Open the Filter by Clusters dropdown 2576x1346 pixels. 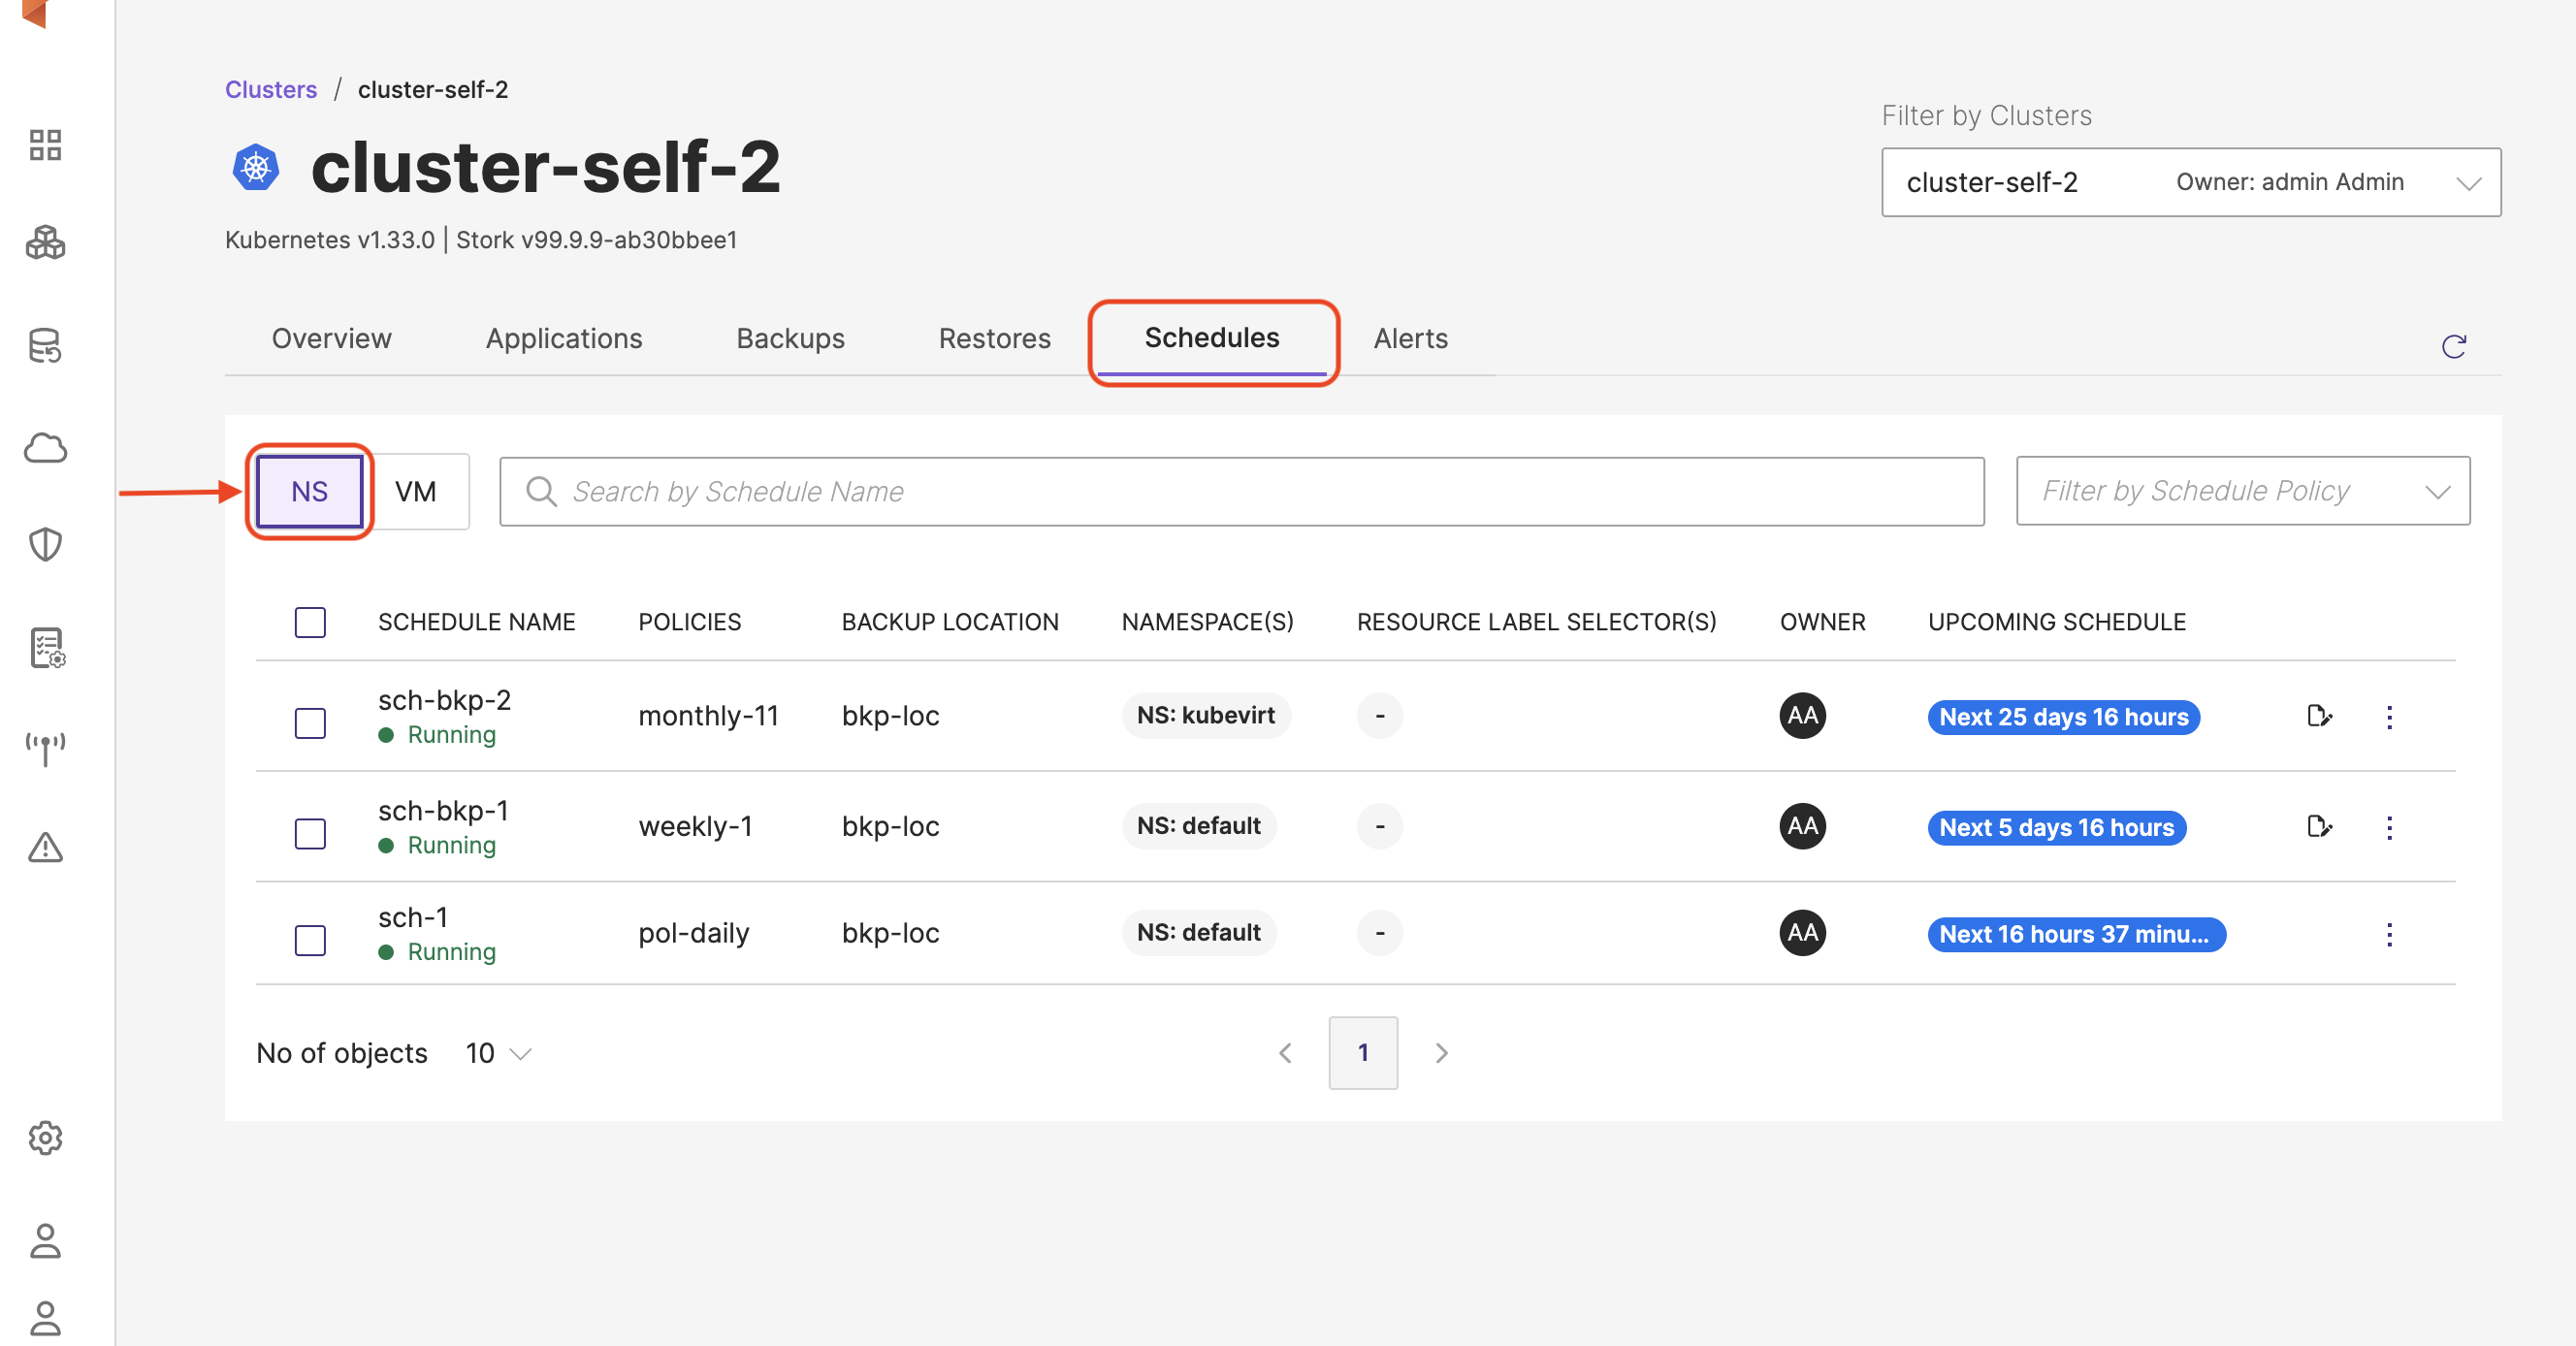[x=2190, y=182]
